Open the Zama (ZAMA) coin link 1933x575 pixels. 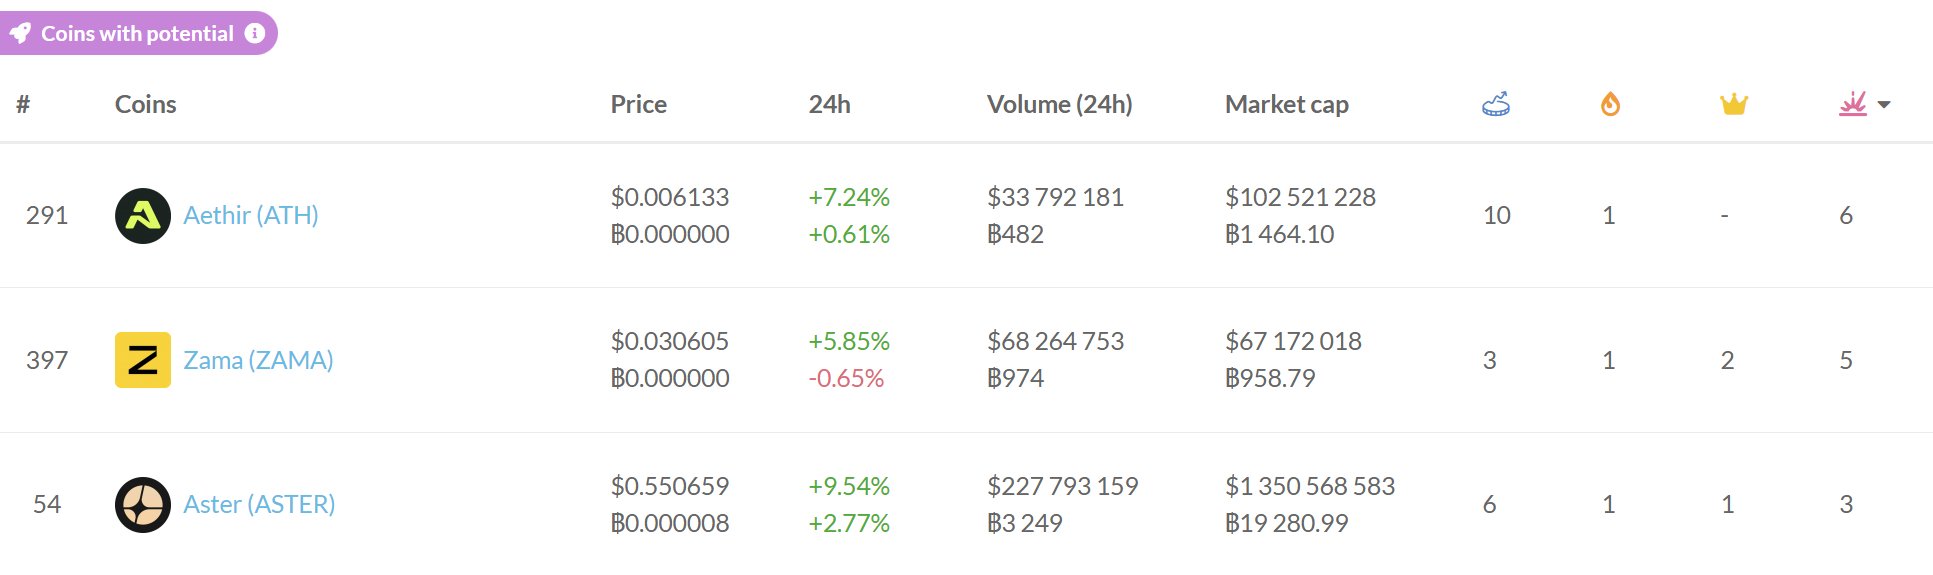tap(258, 360)
